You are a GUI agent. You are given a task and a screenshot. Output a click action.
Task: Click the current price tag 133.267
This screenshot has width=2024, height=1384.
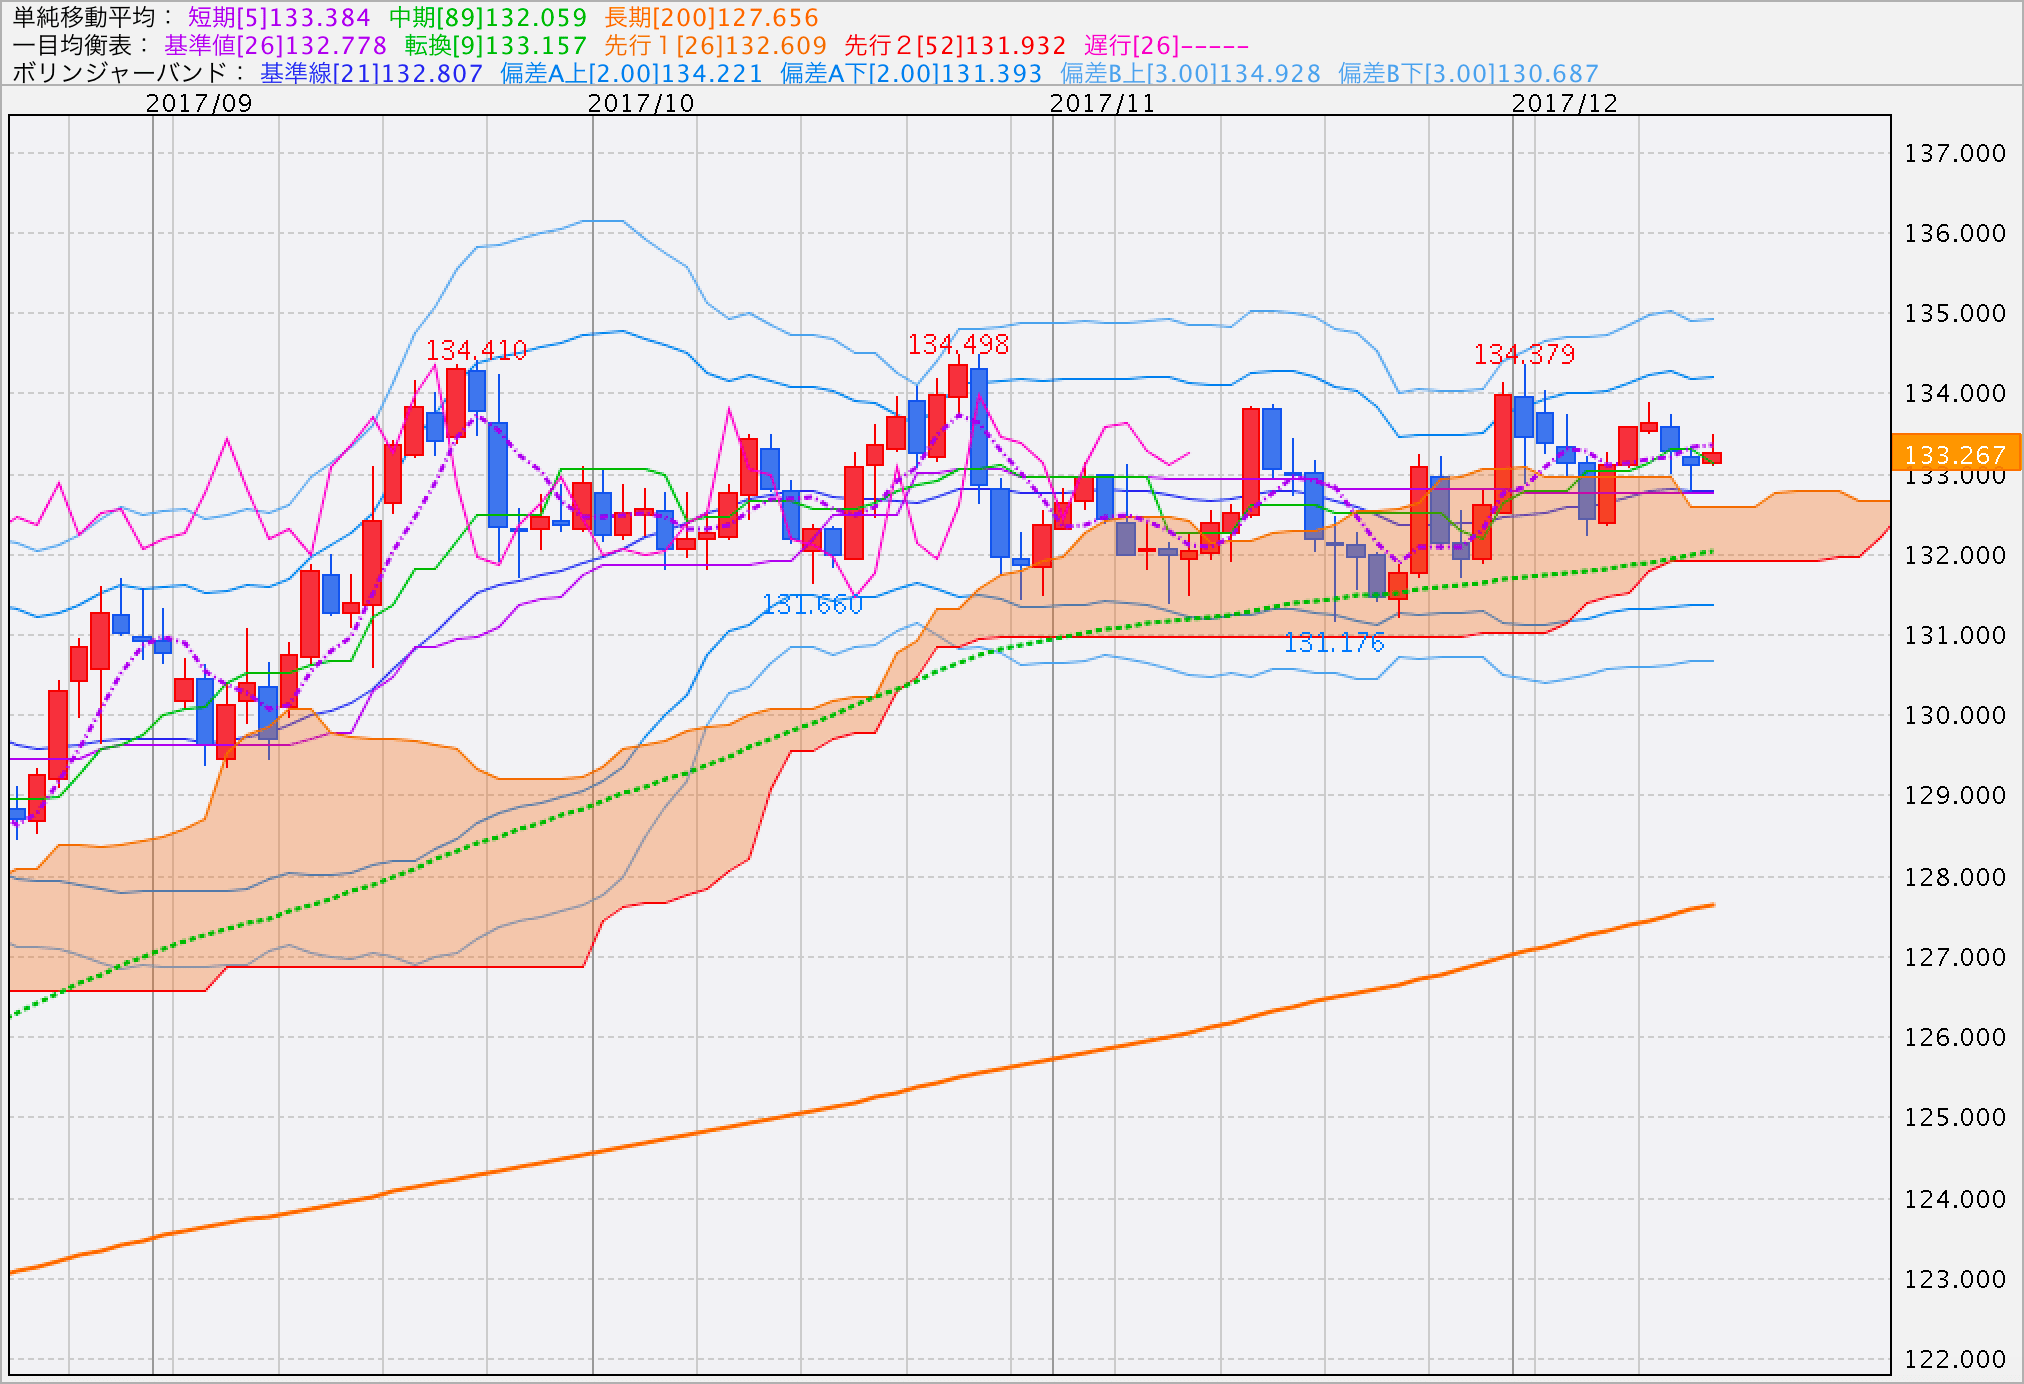pyautogui.click(x=1956, y=454)
